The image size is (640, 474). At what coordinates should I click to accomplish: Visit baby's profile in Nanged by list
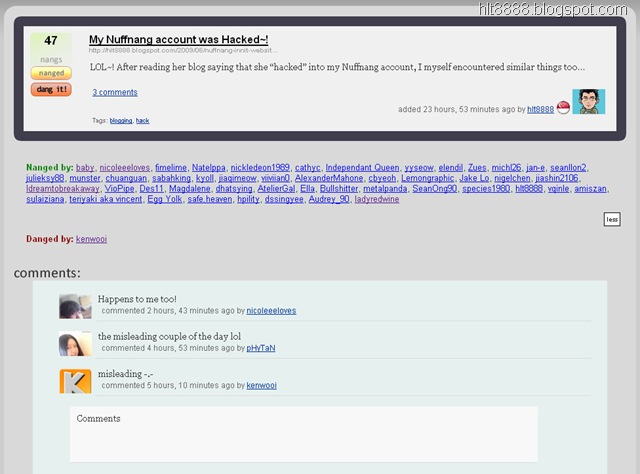pos(85,167)
